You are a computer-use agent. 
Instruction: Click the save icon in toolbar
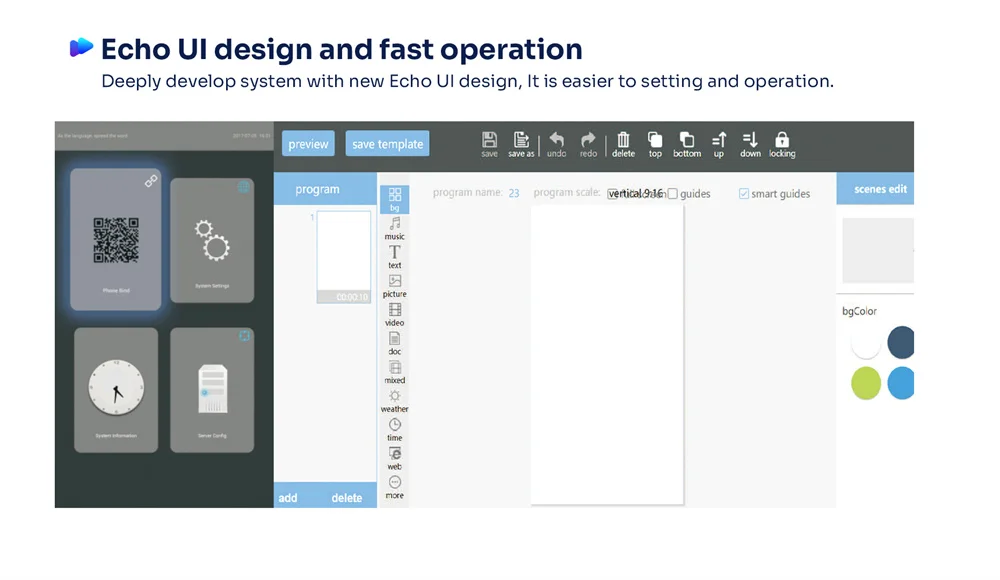(x=489, y=142)
